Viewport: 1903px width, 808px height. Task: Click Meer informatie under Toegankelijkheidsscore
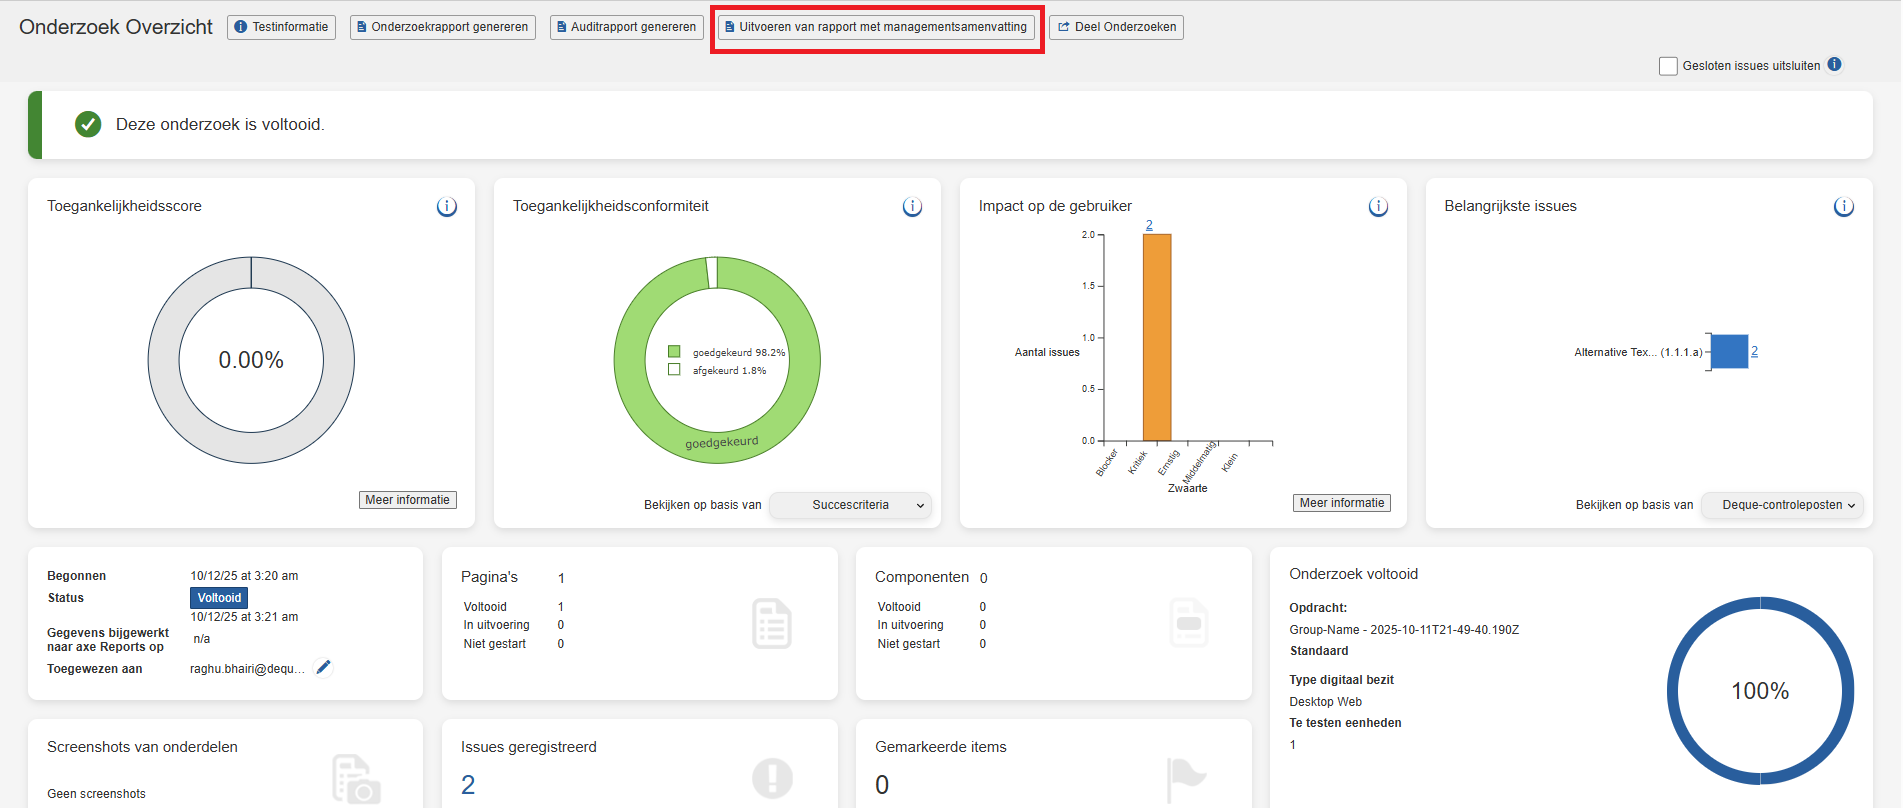[x=407, y=500]
